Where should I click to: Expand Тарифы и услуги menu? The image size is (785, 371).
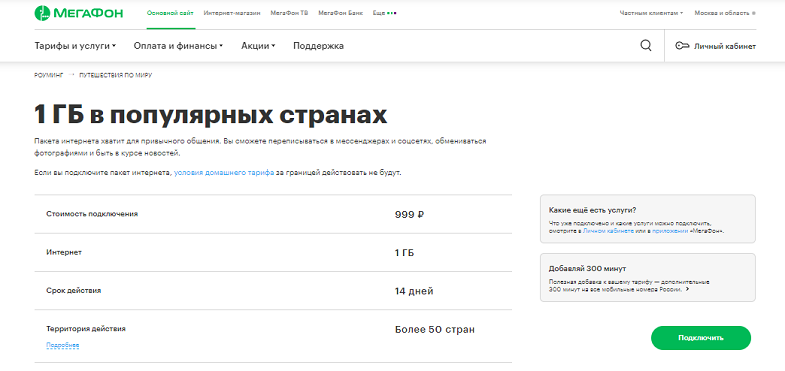click(75, 46)
